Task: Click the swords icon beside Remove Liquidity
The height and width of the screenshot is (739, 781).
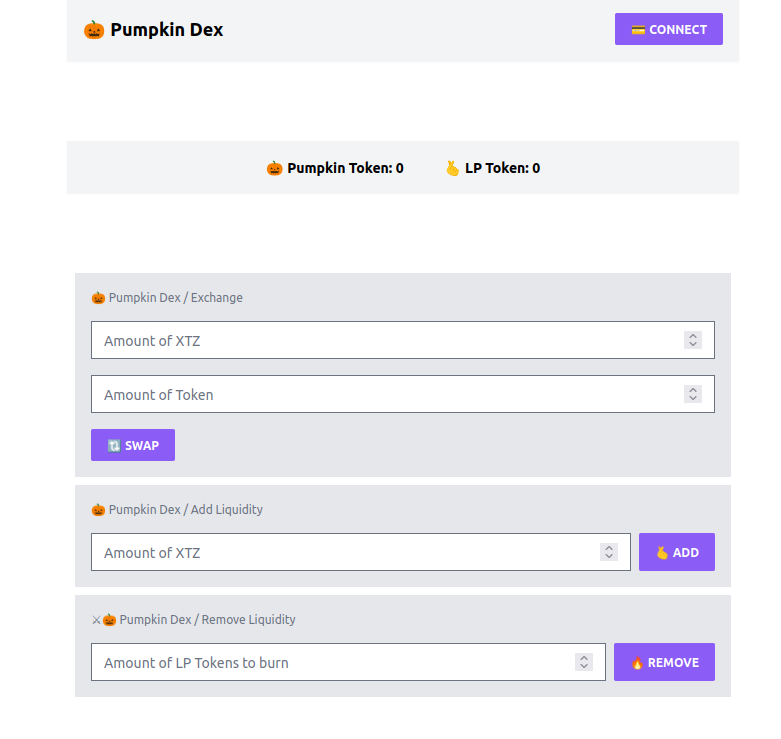Action: coord(96,619)
